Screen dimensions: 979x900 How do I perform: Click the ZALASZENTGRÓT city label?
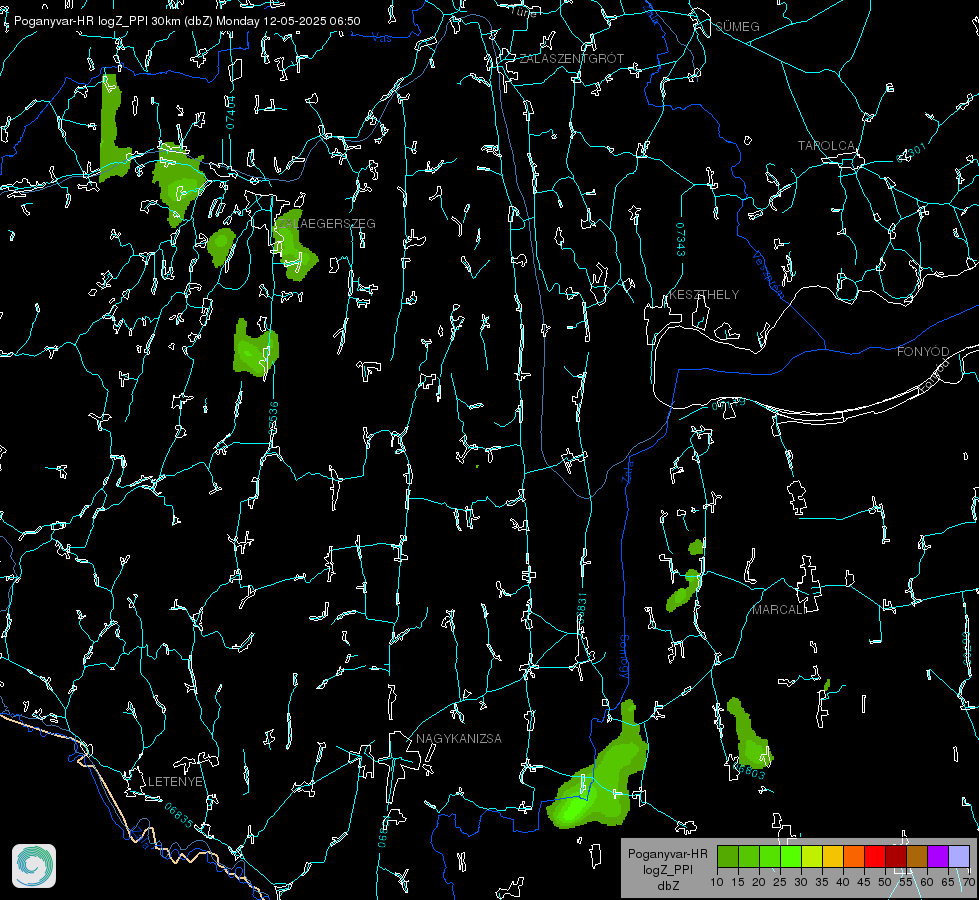(571, 59)
